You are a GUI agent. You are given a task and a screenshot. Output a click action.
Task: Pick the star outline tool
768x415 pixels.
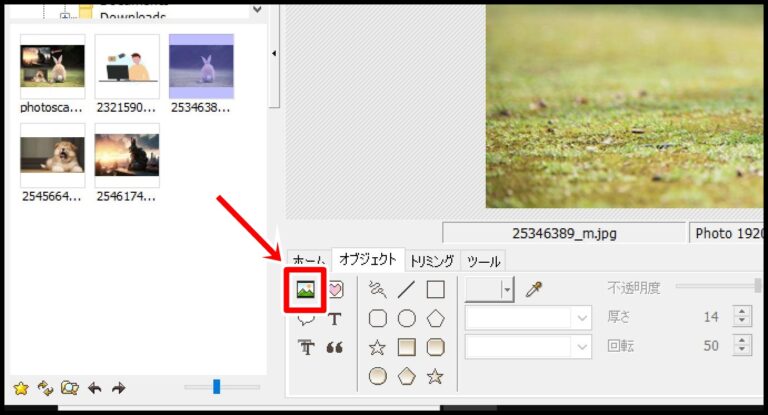coord(378,347)
